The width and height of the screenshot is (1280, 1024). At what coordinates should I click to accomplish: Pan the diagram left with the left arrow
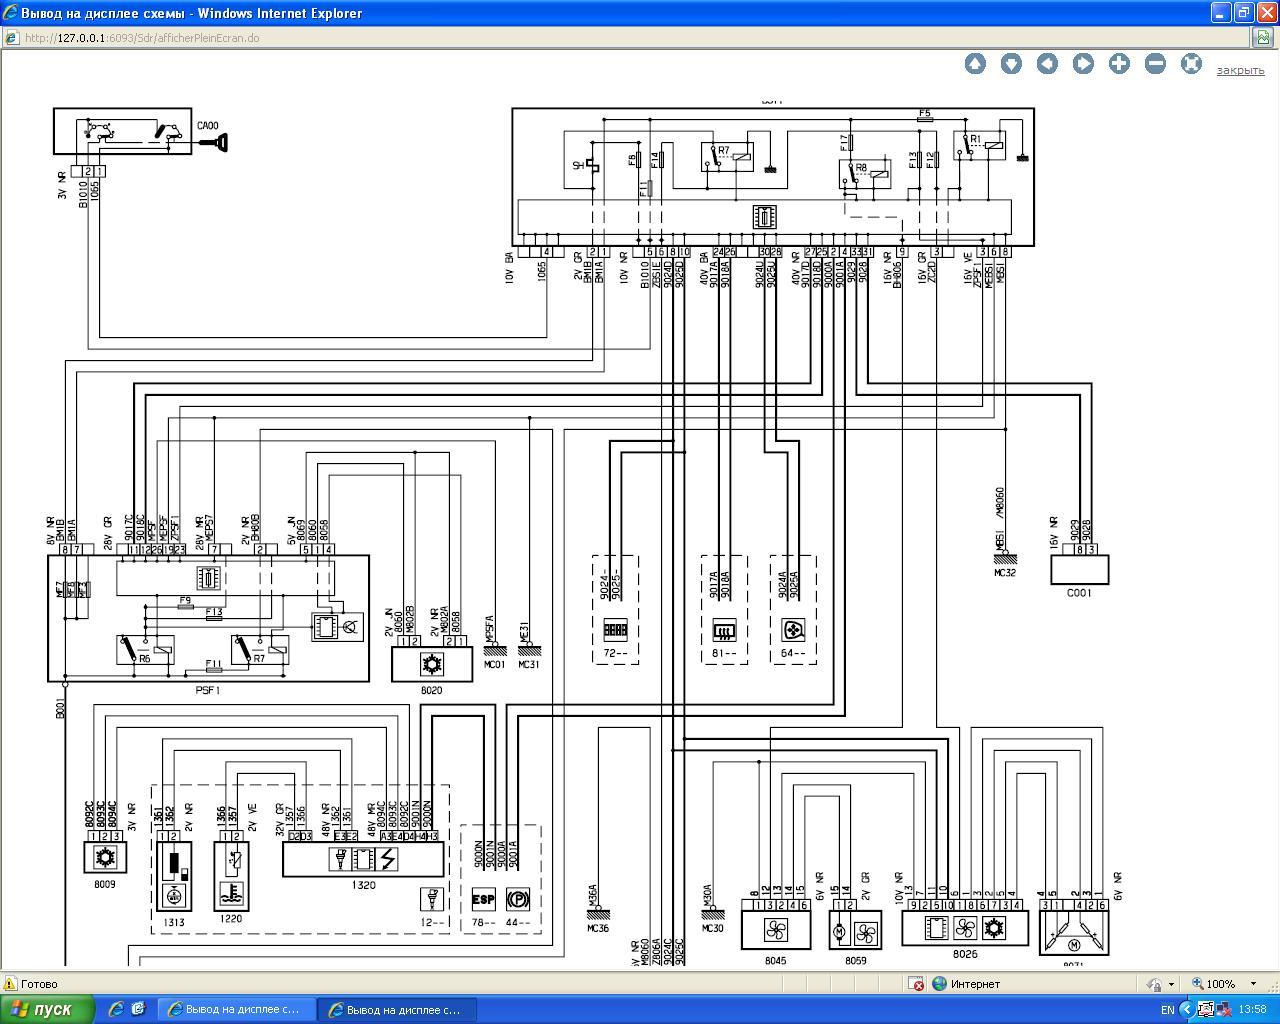pos(1047,63)
